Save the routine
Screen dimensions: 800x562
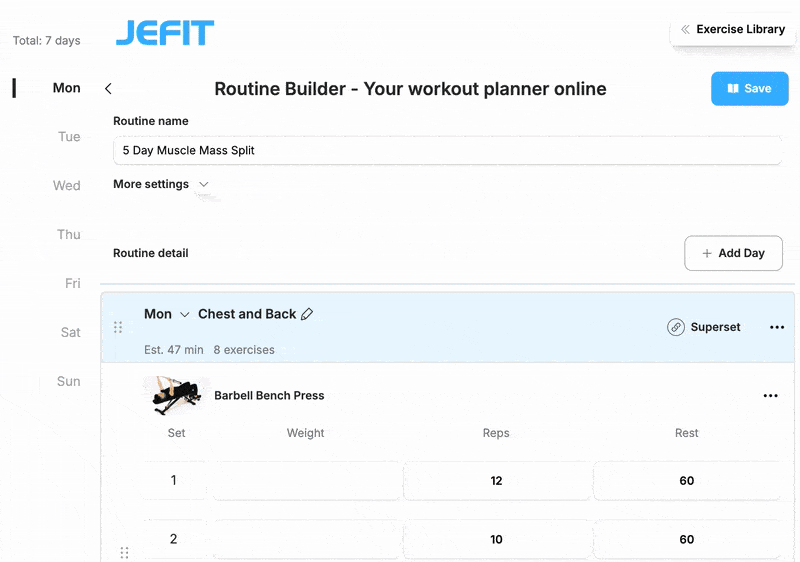[749, 88]
